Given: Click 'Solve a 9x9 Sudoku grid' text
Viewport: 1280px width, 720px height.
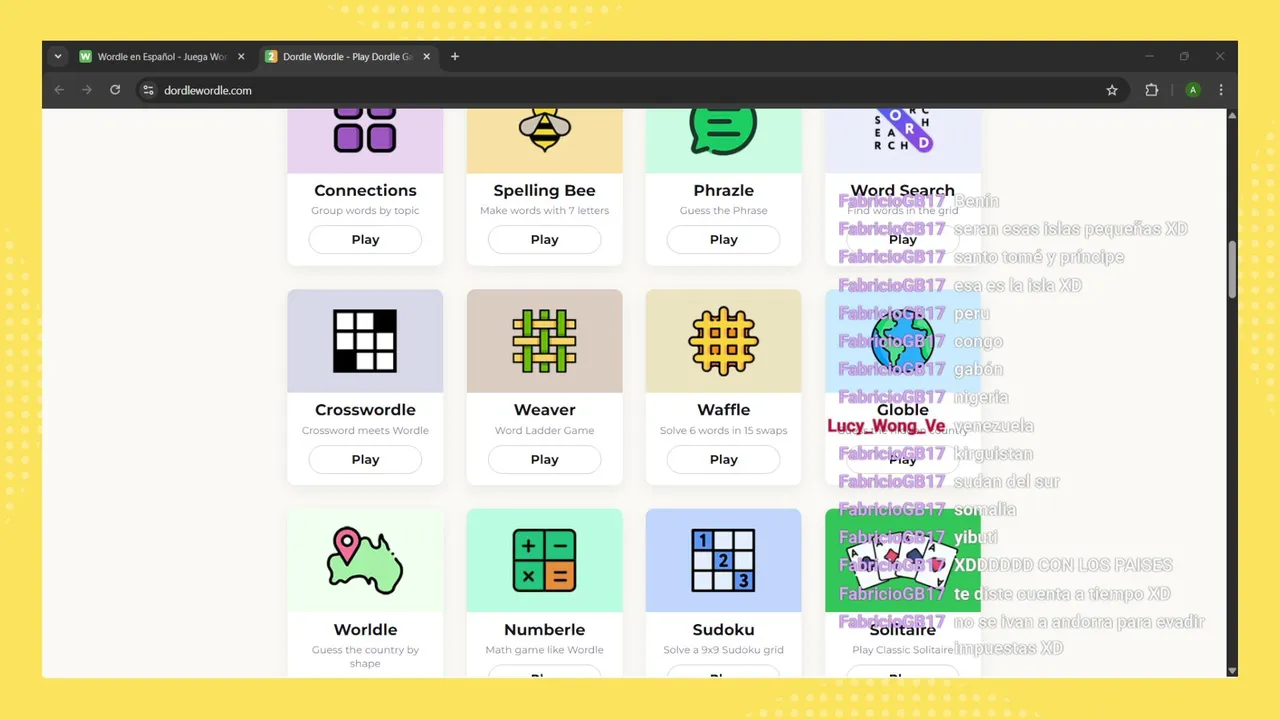Looking at the screenshot, I should (x=724, y=650).
